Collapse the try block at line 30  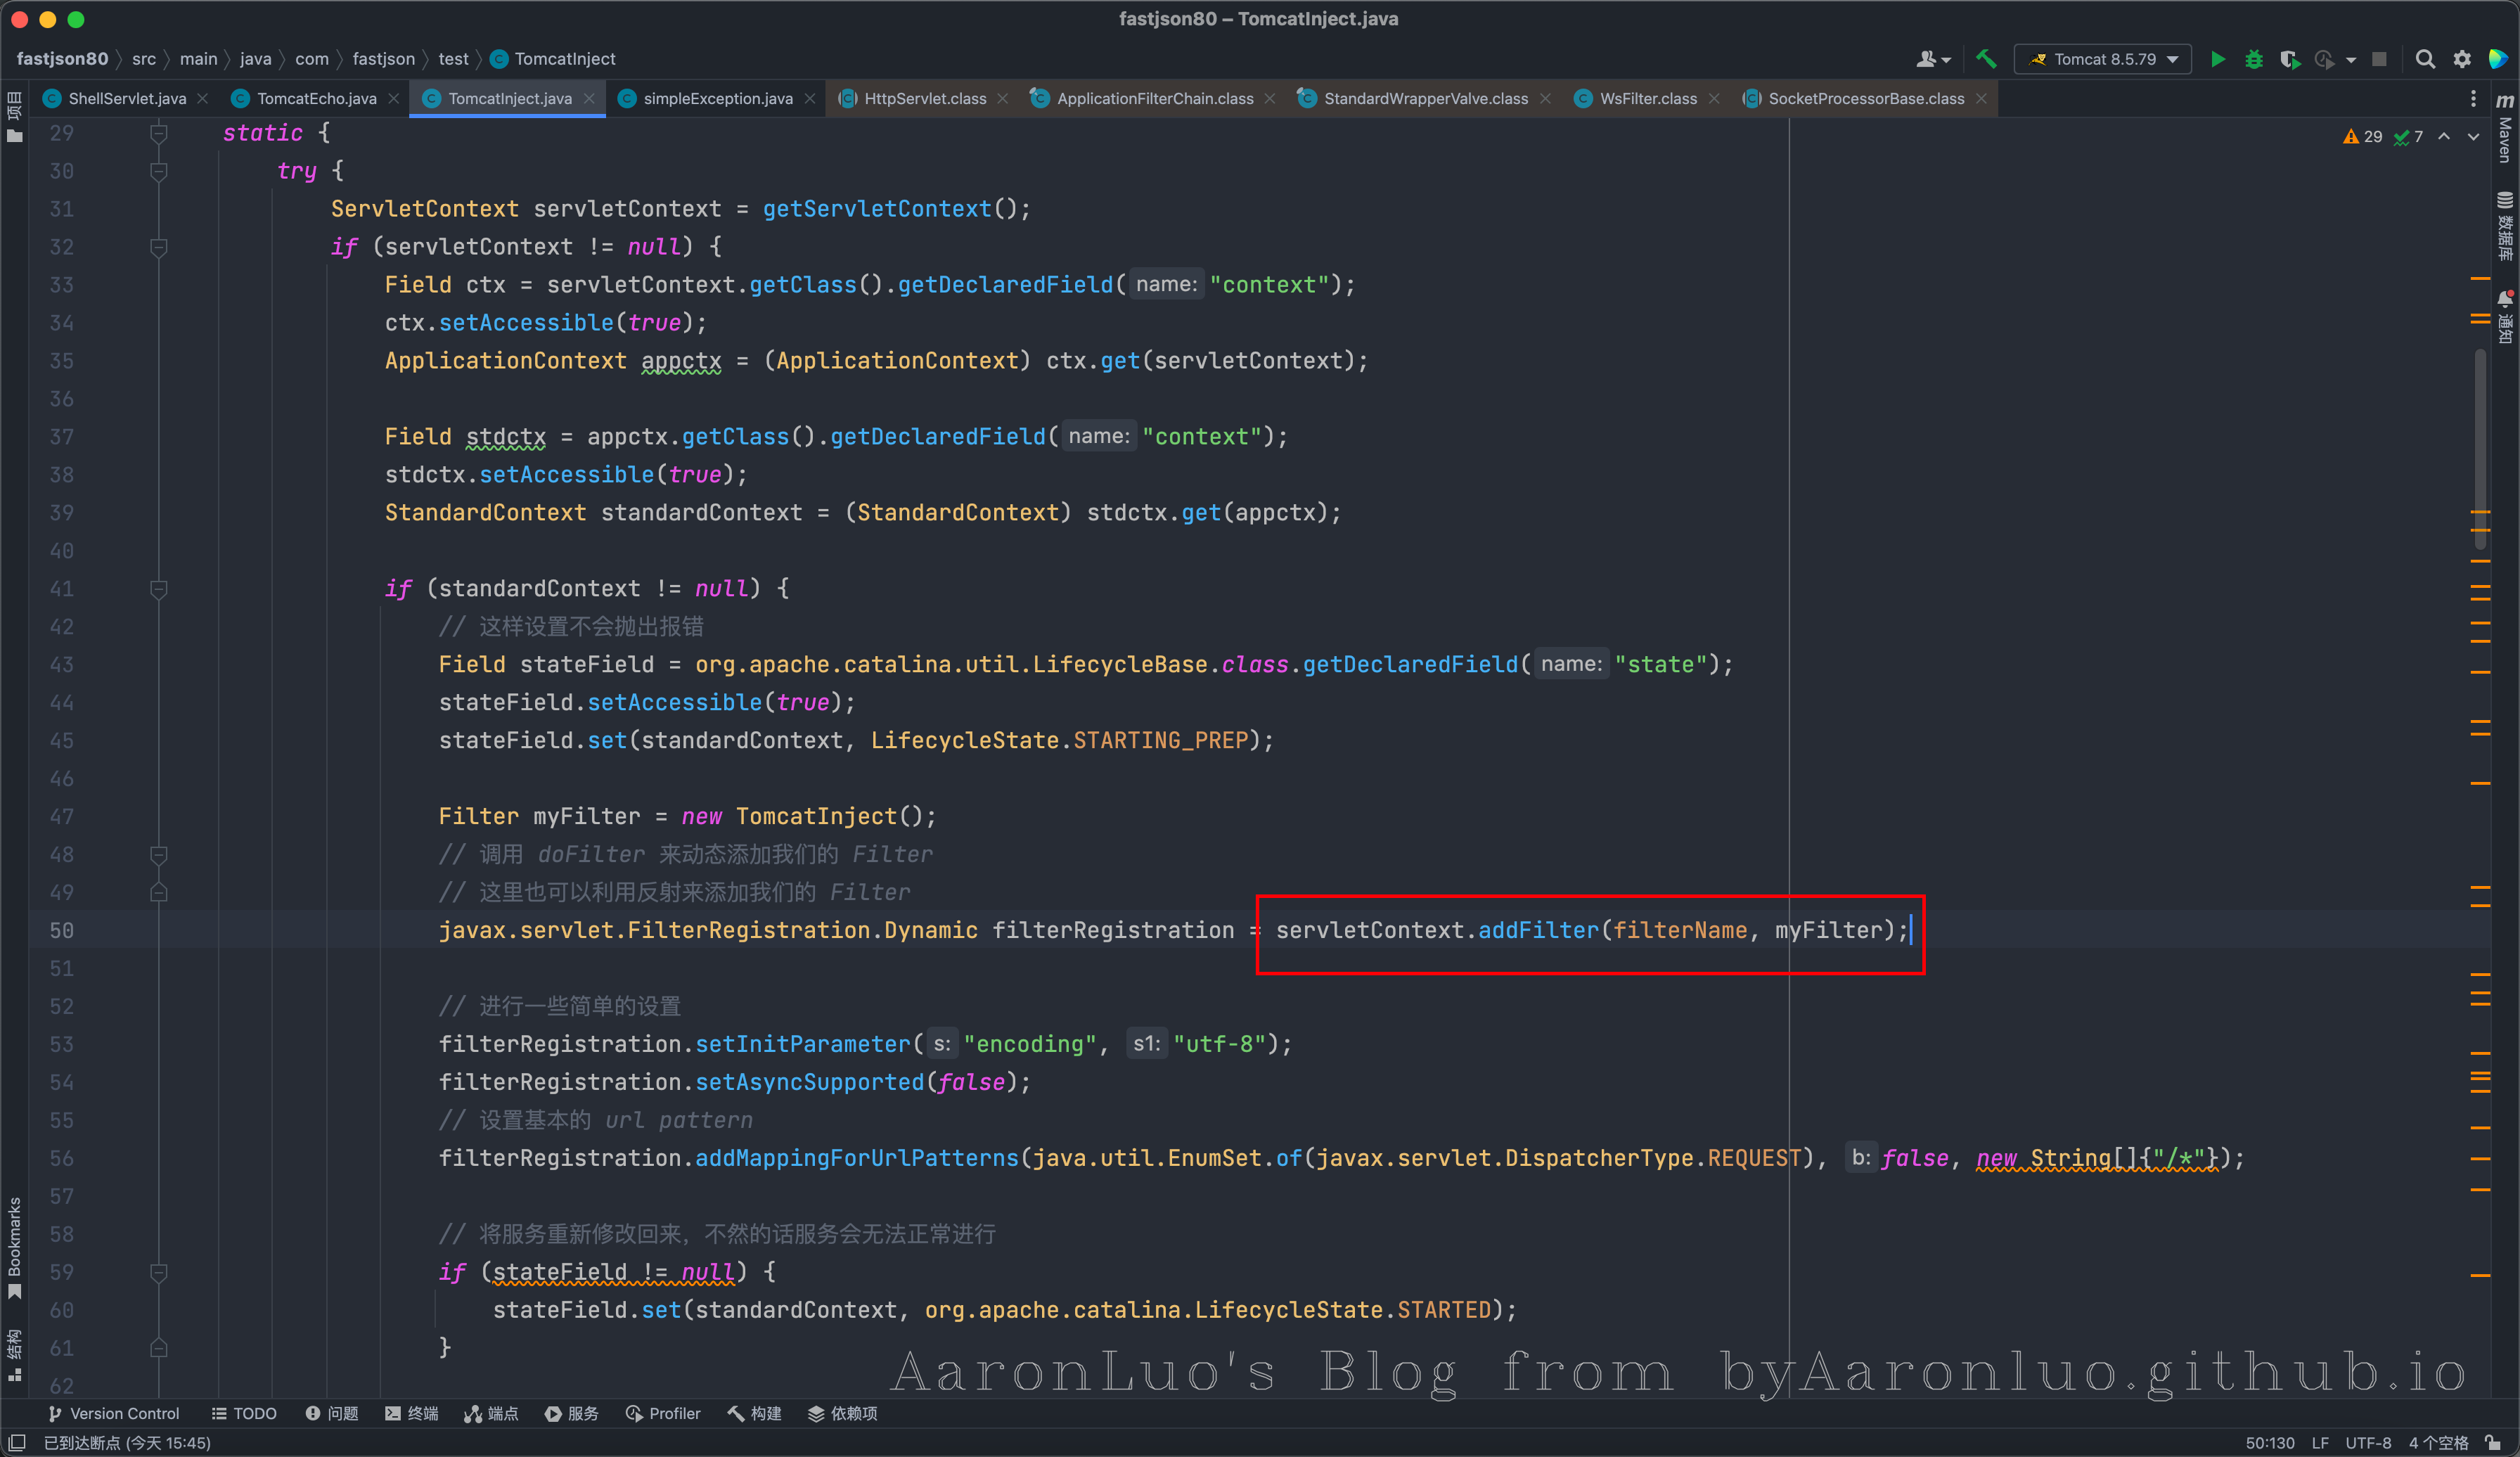[x=158, y=171]
